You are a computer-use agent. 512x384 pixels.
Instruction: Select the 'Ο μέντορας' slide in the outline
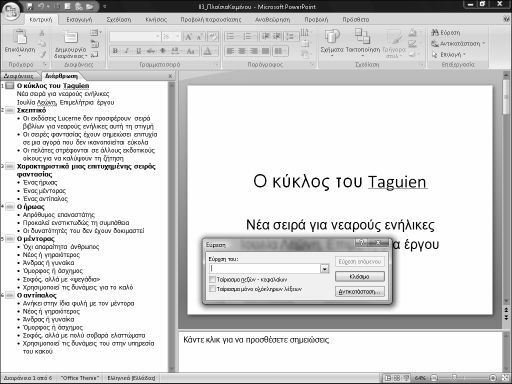pyautogui.click(x=35, y=239)
